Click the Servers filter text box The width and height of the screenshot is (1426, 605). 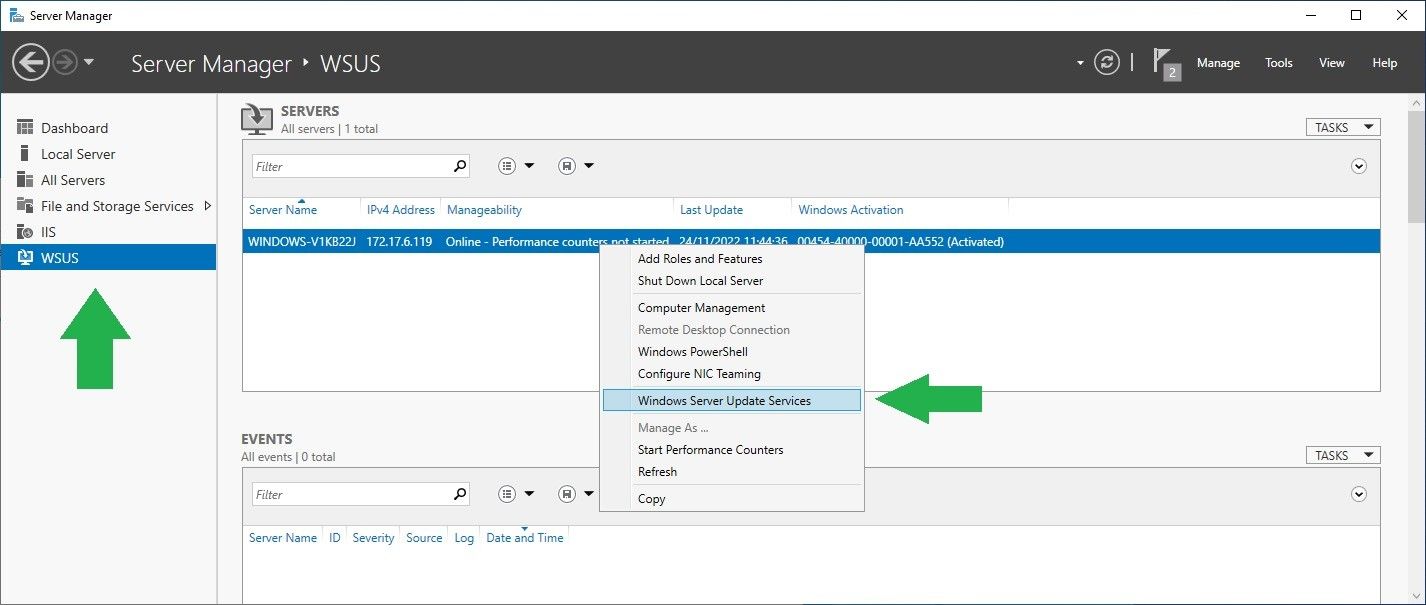350,166
